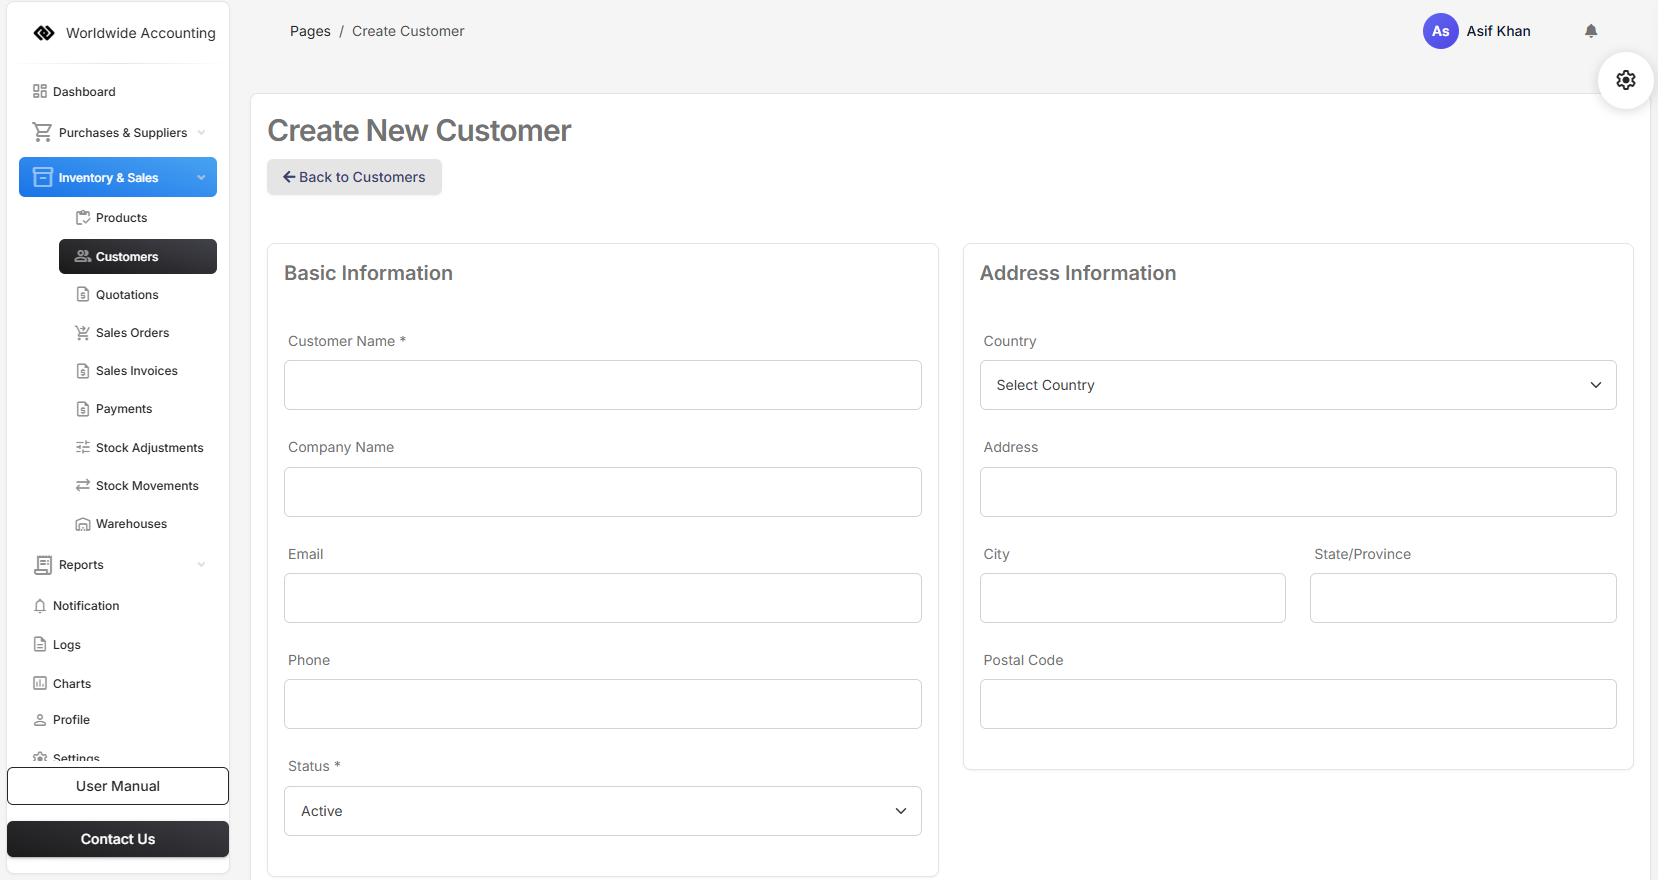Focus the Customer Name input field
This screenshot has width=1658, height=880.
click(x=603, y=385)
